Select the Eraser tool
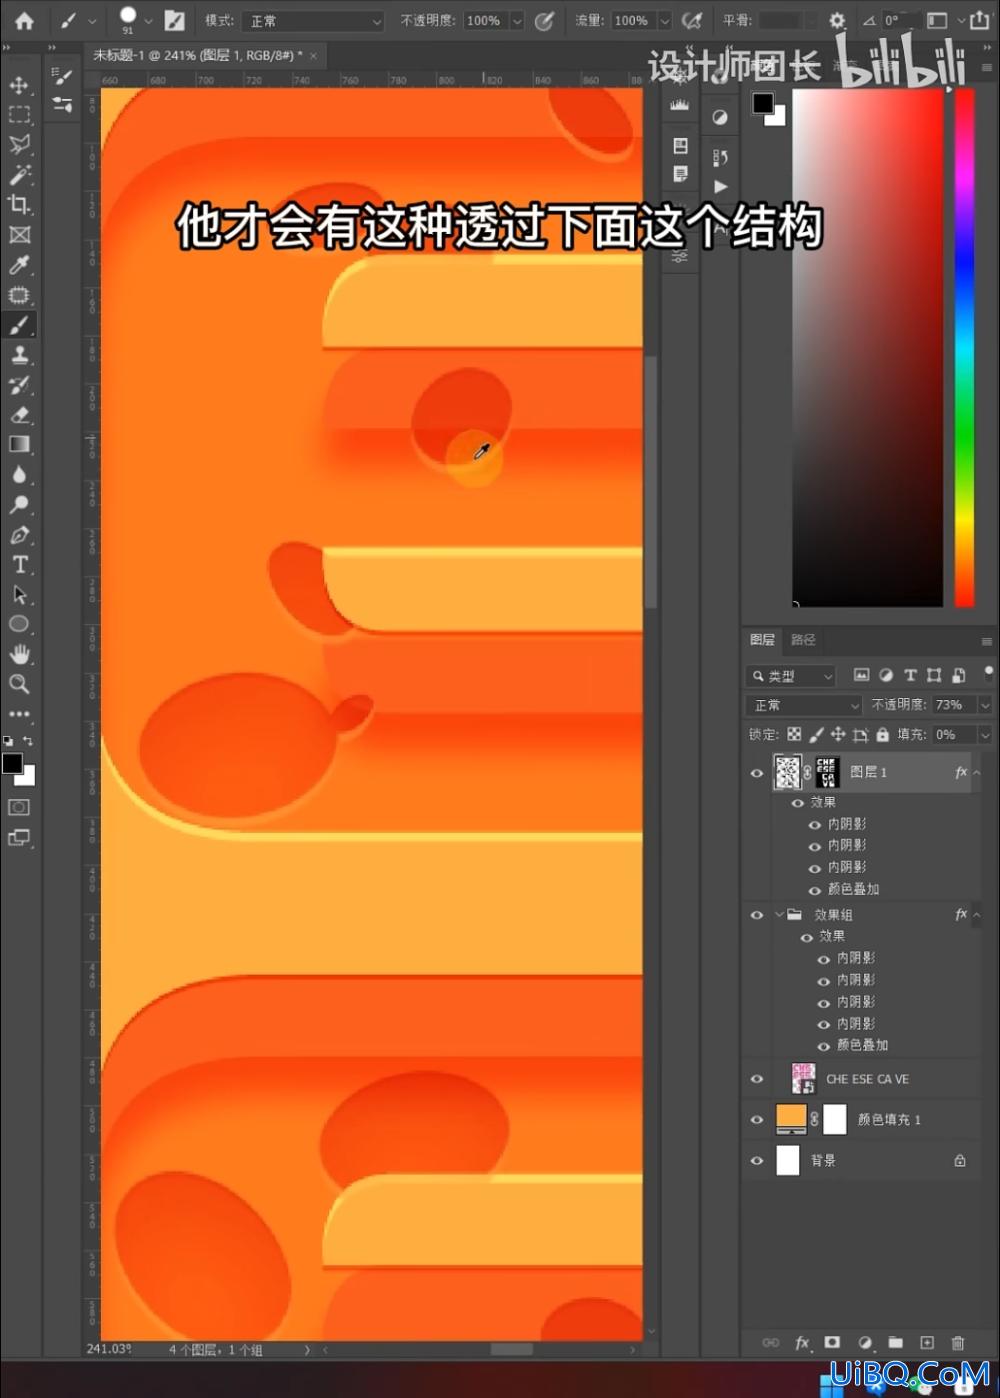Viewport: 1000px width, 1398px height. [19, 415]
